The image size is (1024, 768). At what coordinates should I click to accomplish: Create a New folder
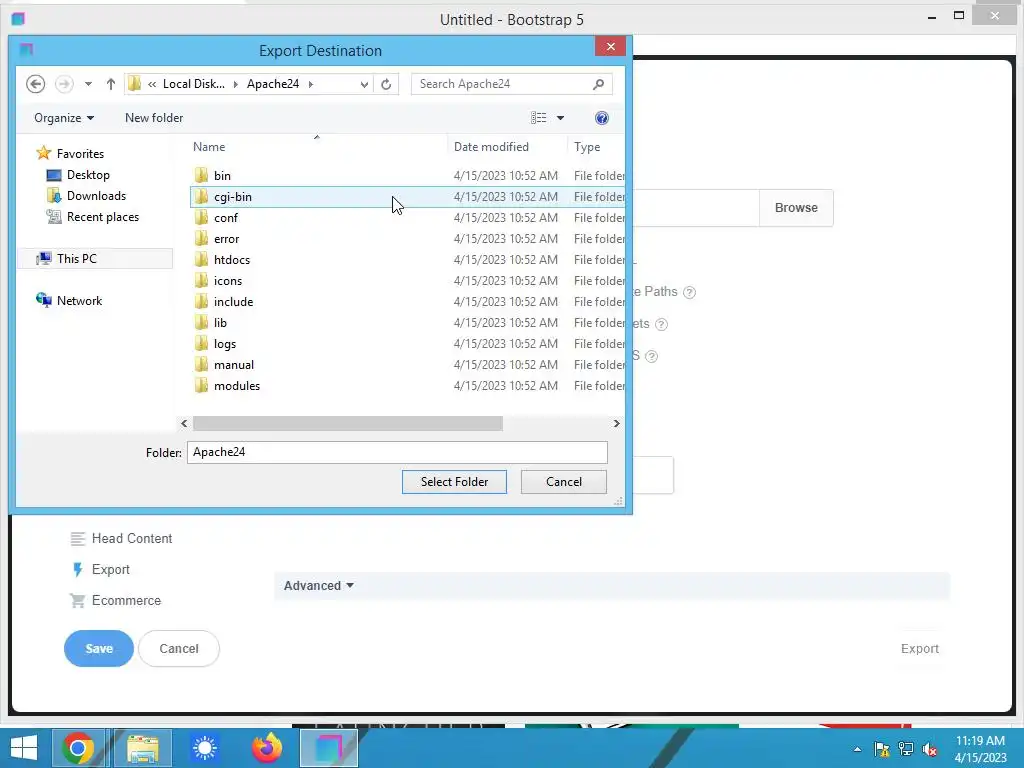pos(154,118)
